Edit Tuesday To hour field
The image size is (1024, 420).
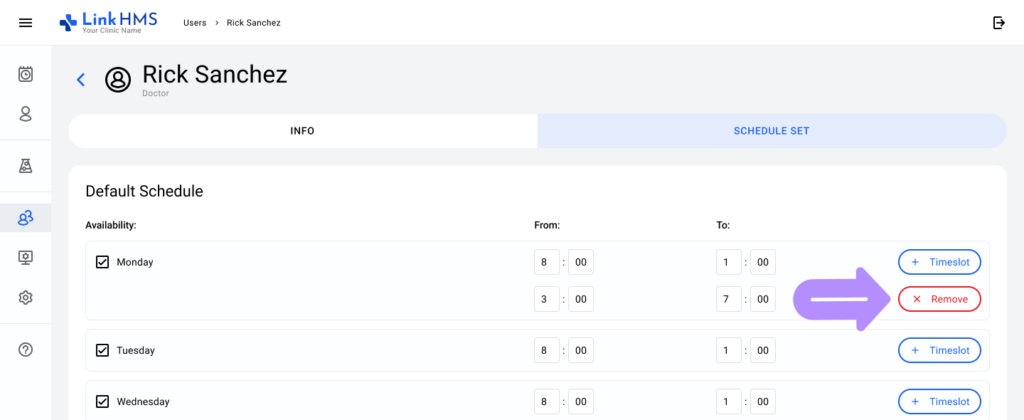point(729,350)
